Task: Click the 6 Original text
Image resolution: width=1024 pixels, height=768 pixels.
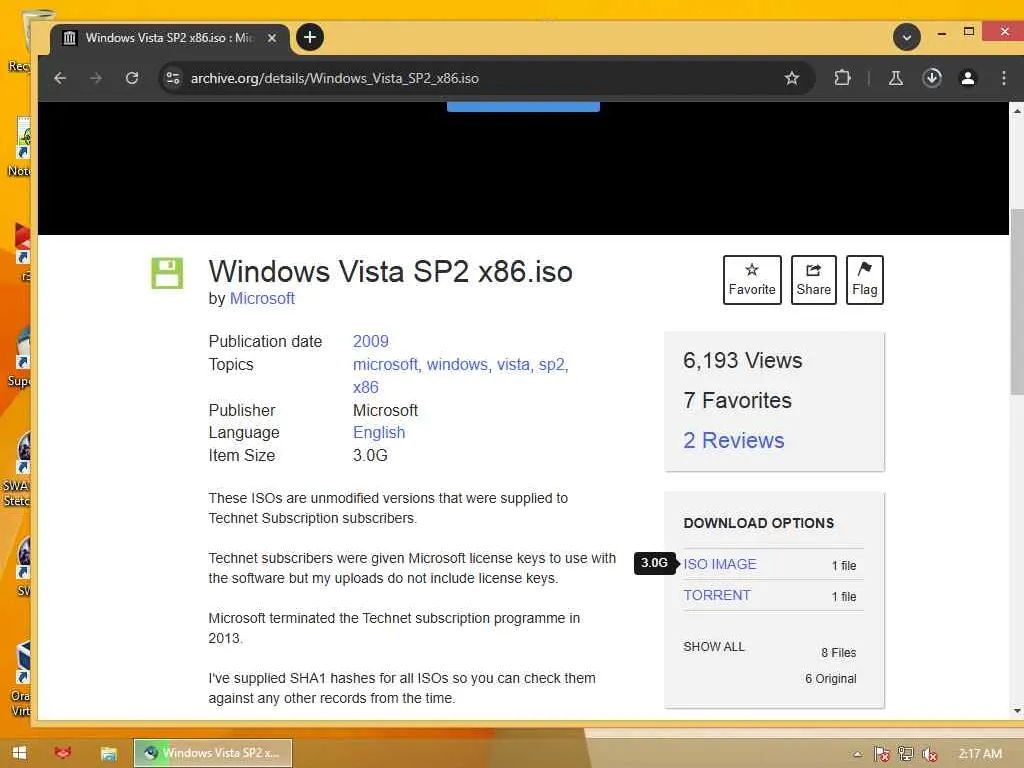Action: tap(831, 679)
